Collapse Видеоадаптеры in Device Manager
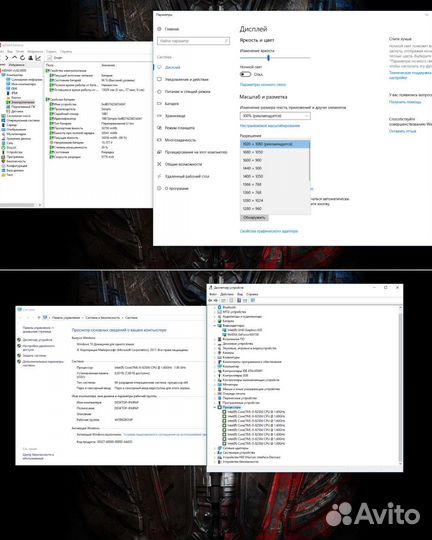The width and height of the screenshot is (432, 540). pyautogui.click(x=215, y=325)
